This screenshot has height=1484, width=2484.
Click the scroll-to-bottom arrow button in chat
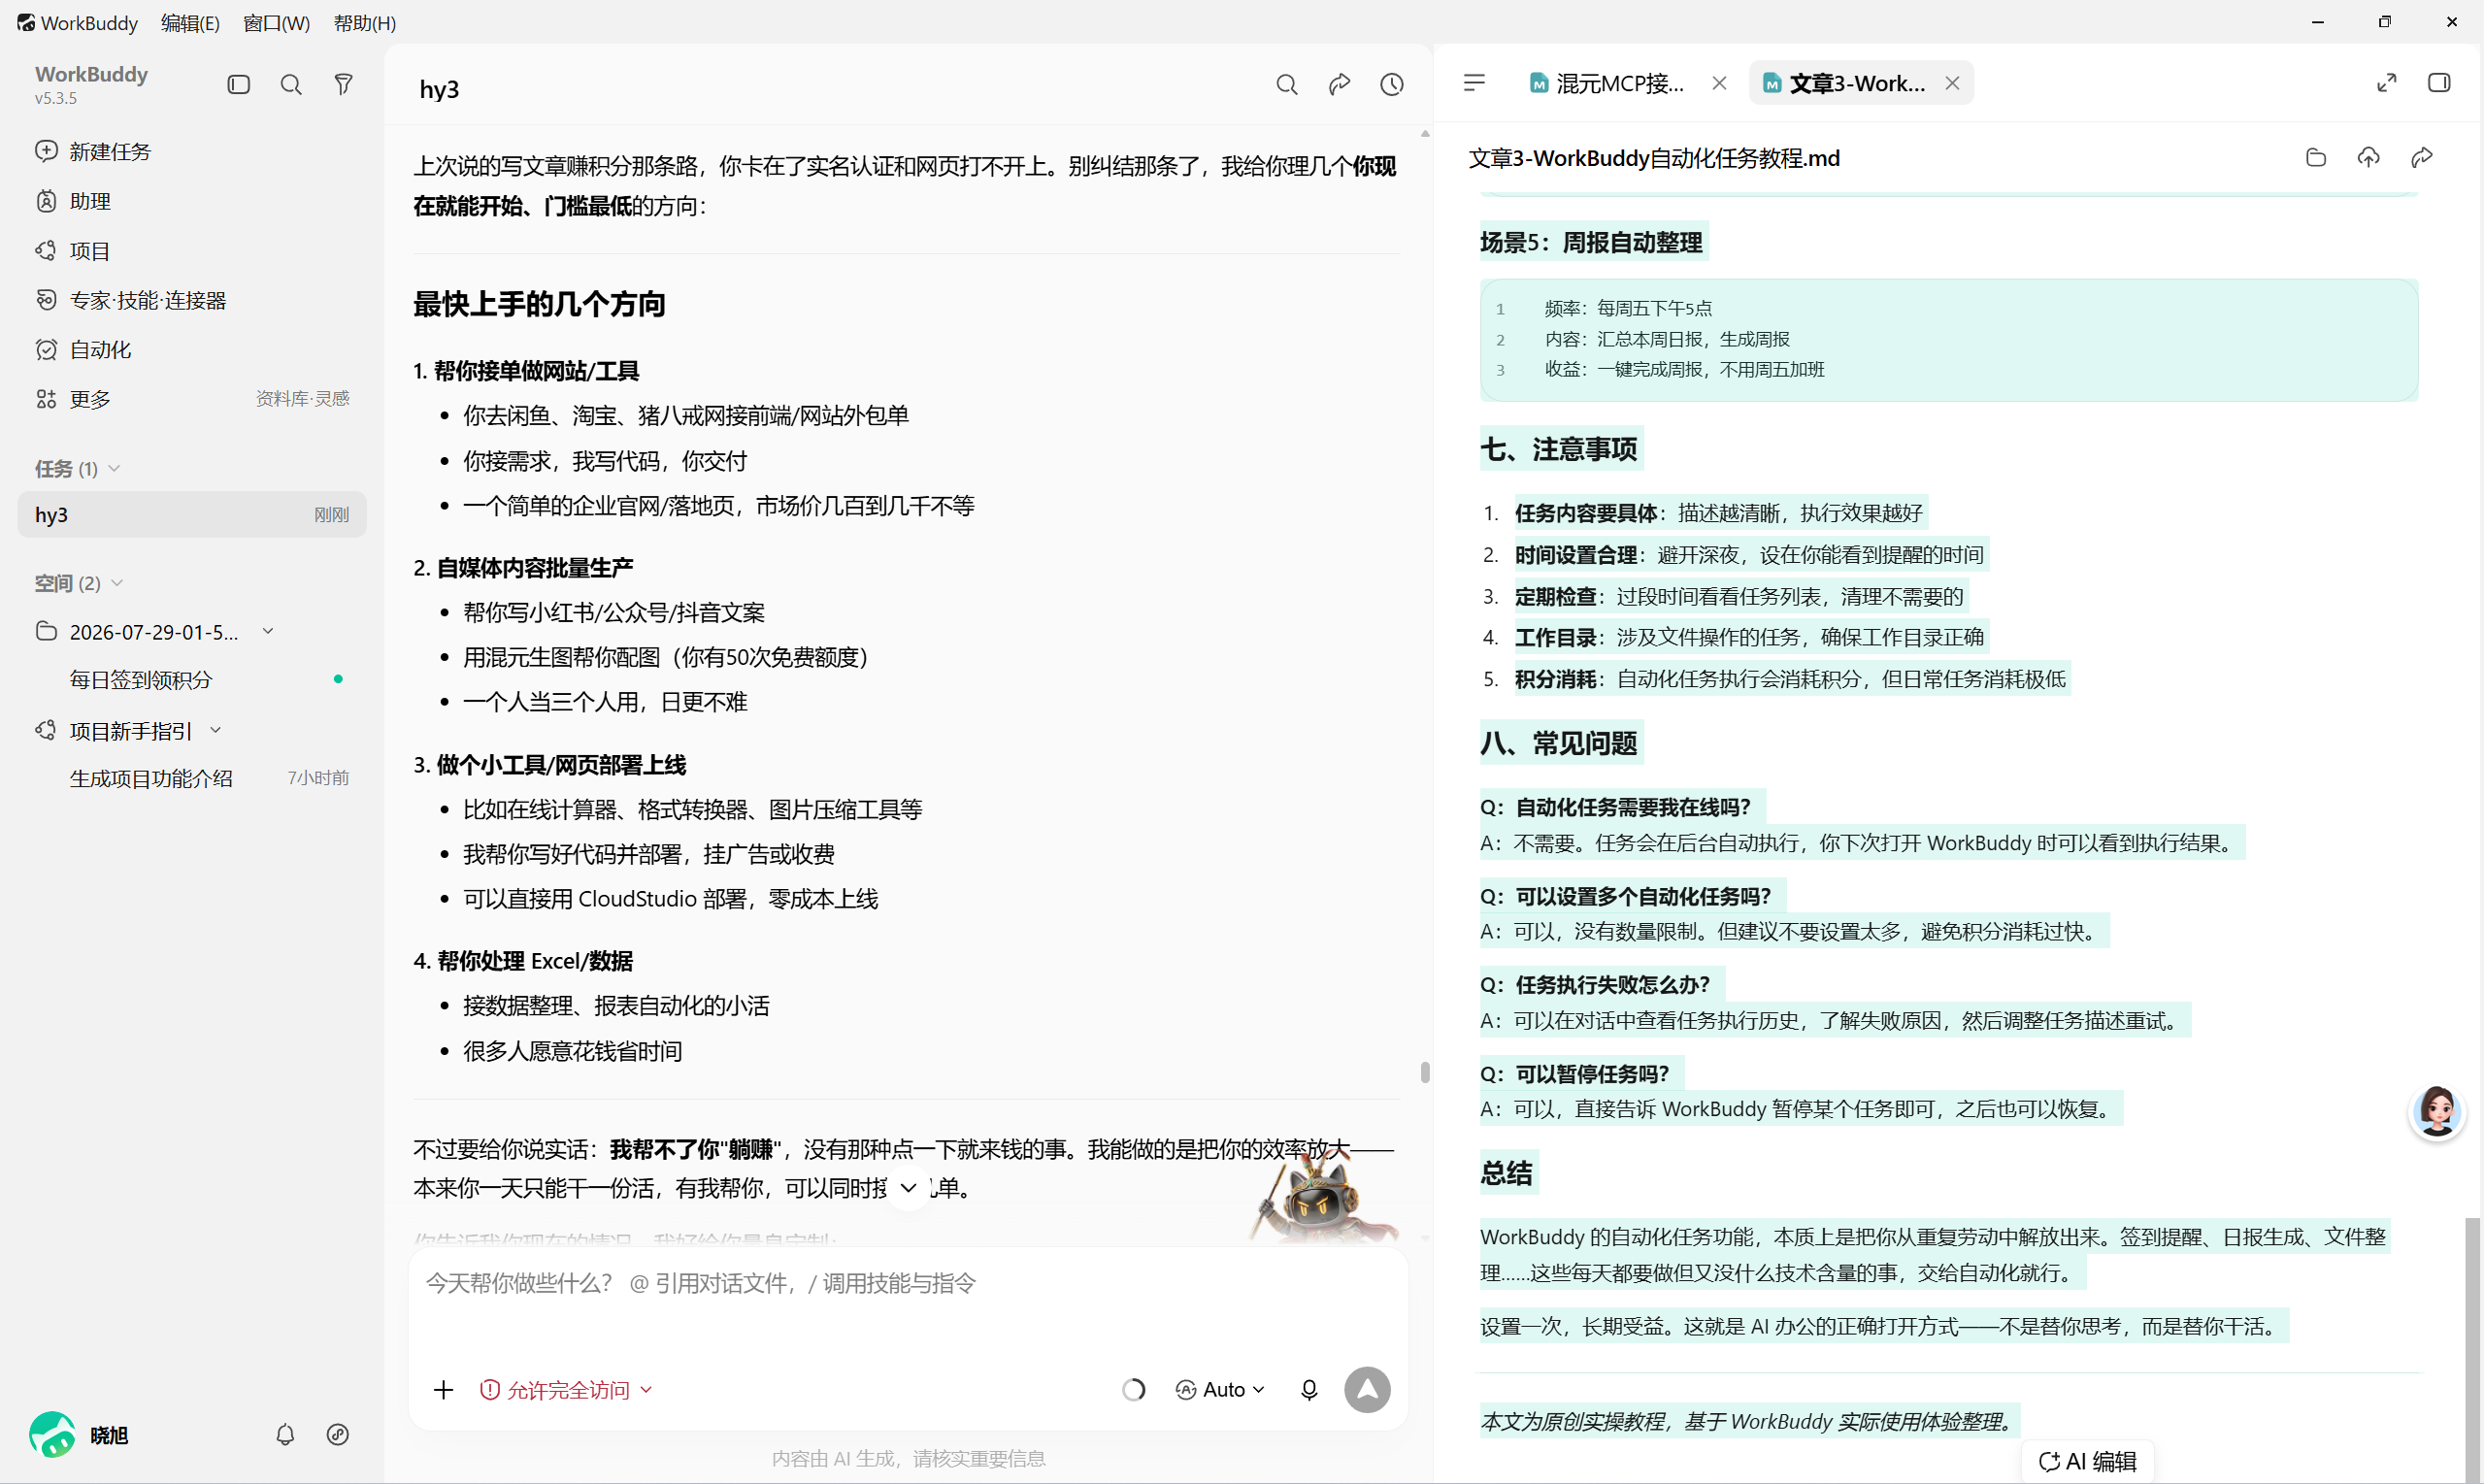(908, 1187)
